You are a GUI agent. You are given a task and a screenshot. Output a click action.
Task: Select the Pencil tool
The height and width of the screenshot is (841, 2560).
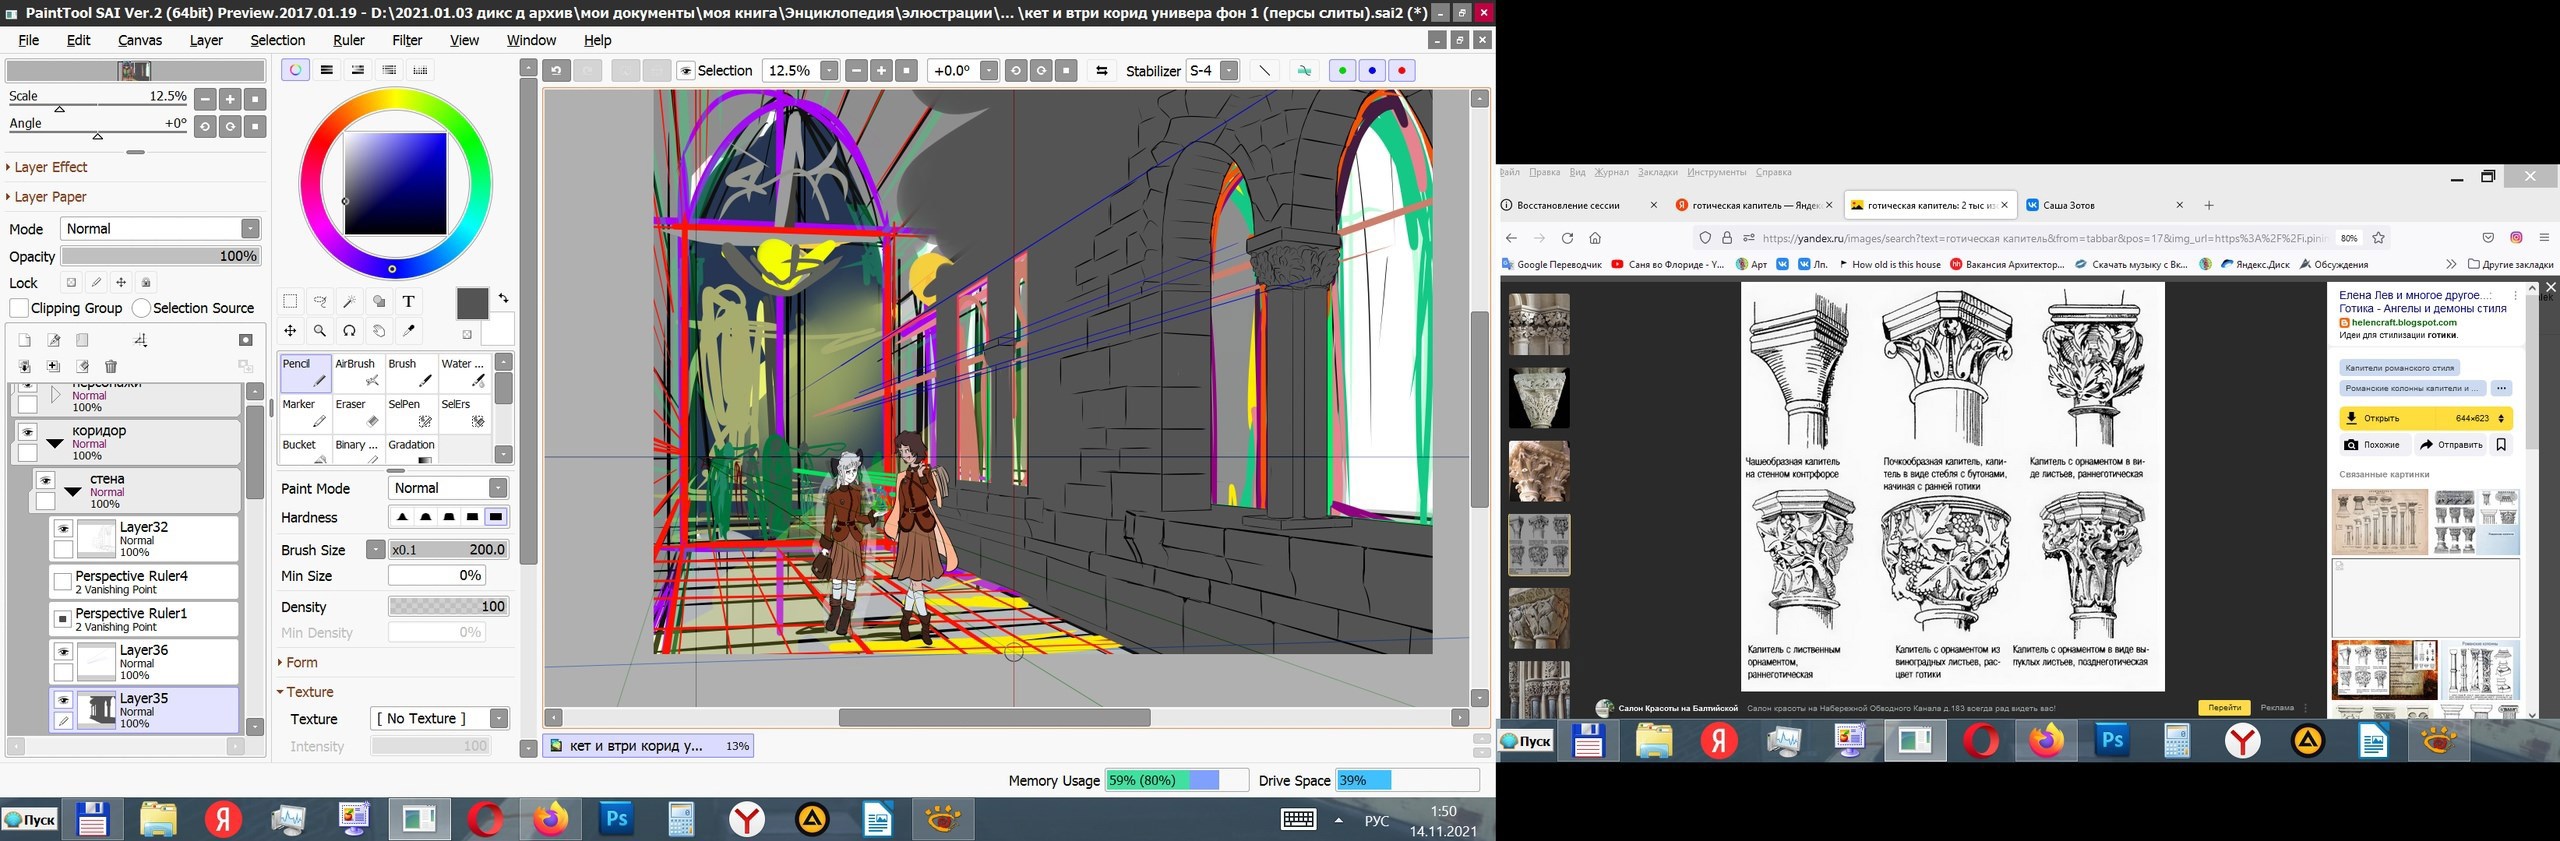tap(305, 372)
